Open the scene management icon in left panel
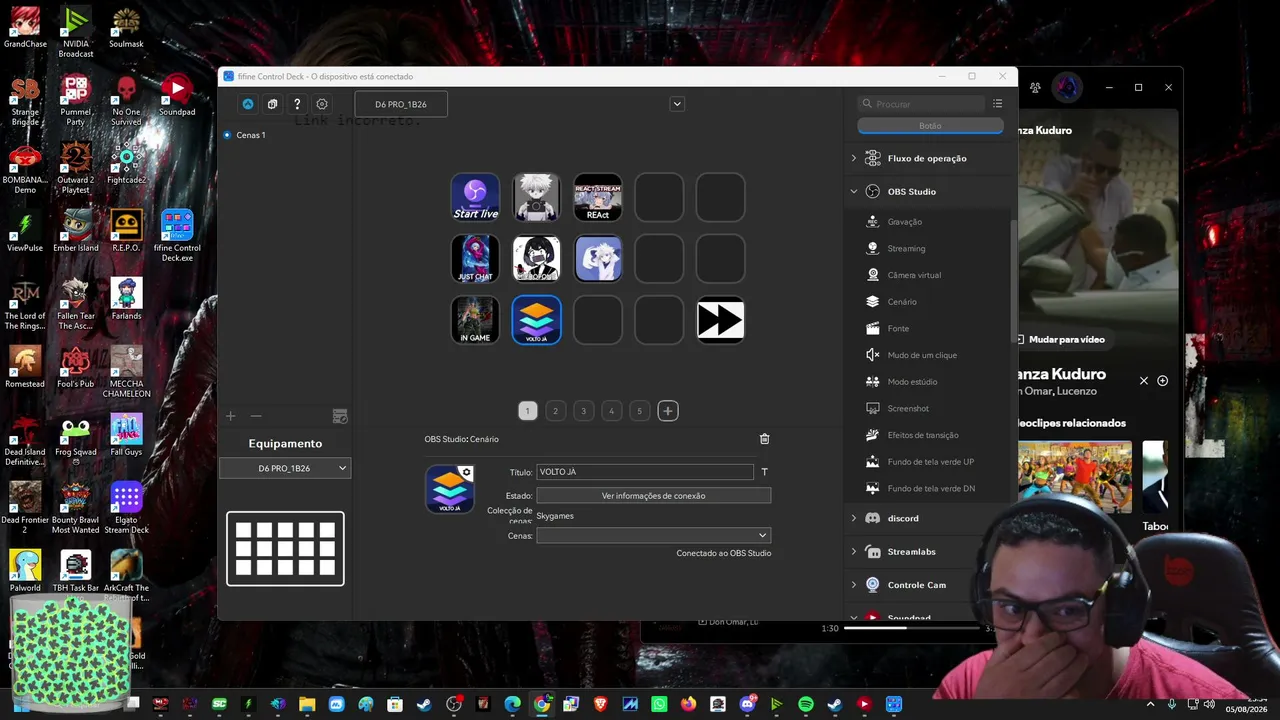The image size is (1280, 720). pyautogui.click(x=340, y=416)
